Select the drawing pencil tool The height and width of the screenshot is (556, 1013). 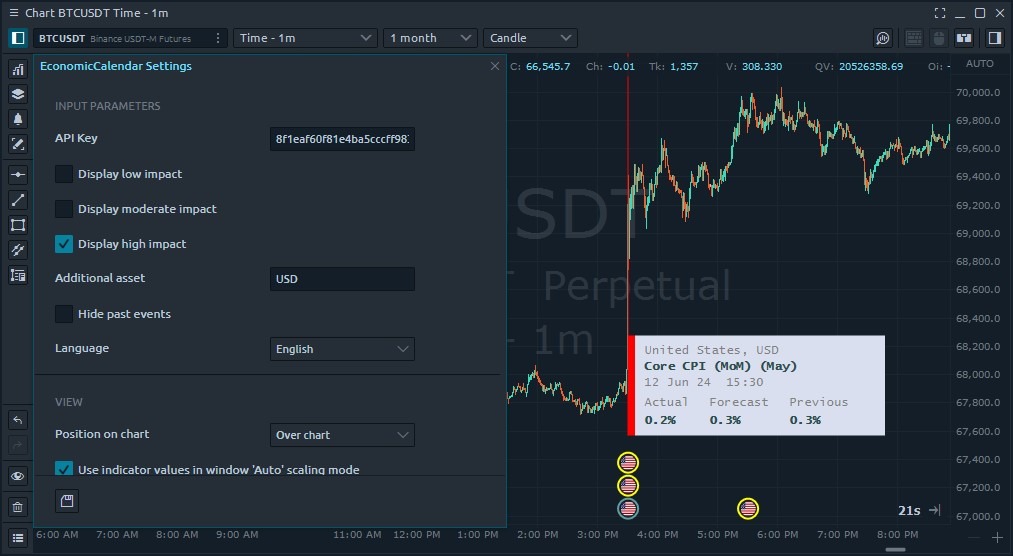(x=18, y=144)
